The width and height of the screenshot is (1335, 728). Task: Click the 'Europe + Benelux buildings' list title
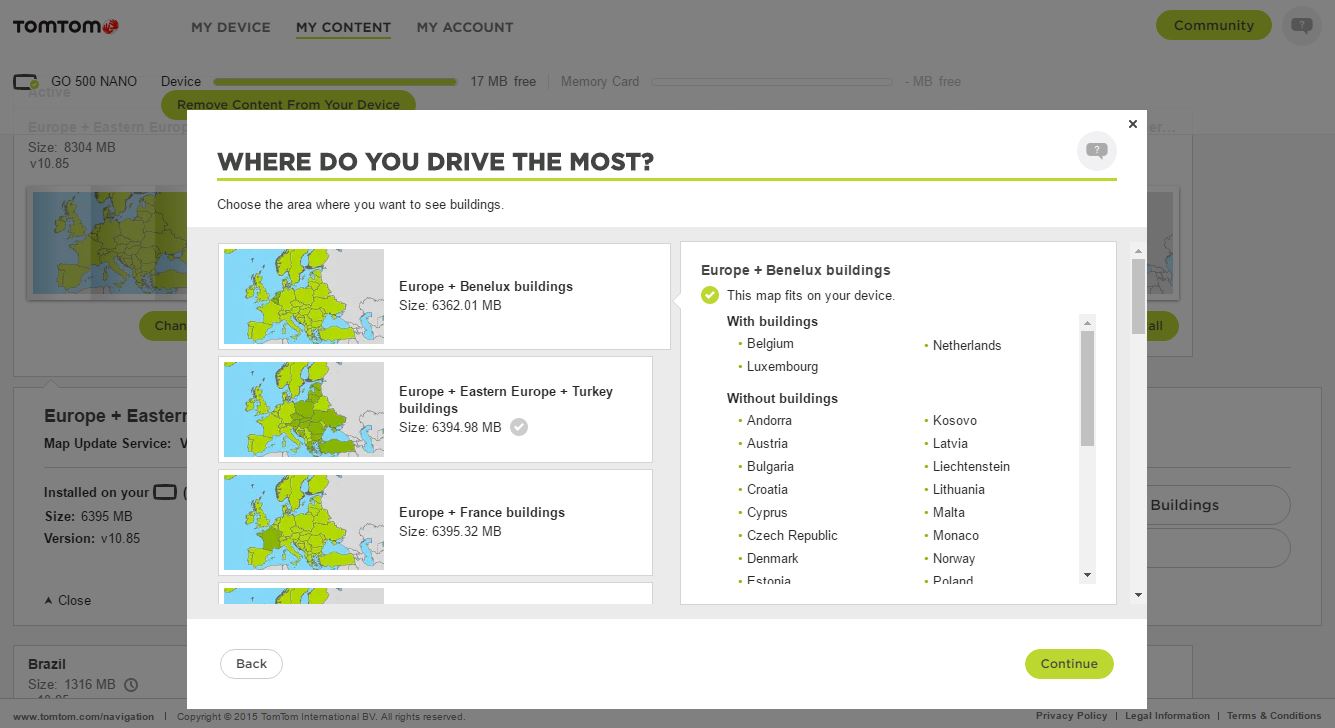[x=486, y=286]
